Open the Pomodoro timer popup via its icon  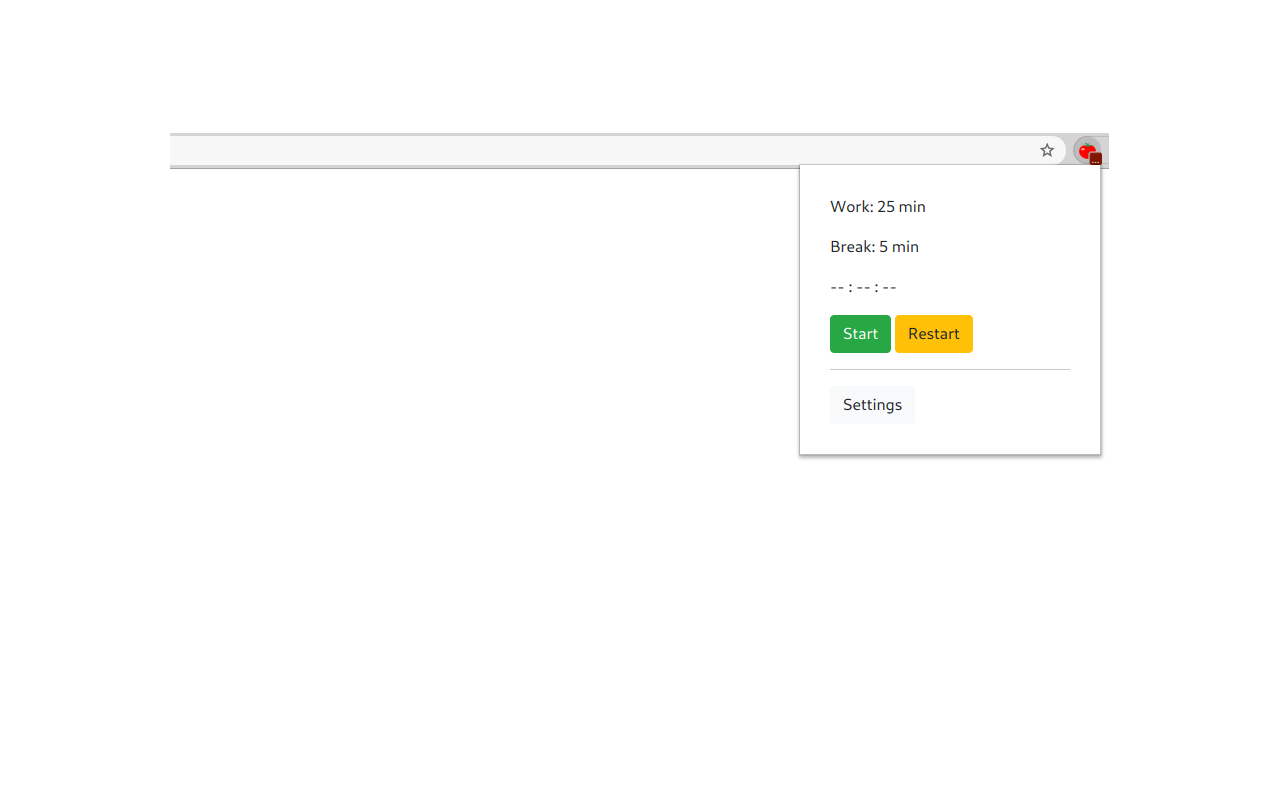click(x=1088, y=150)
